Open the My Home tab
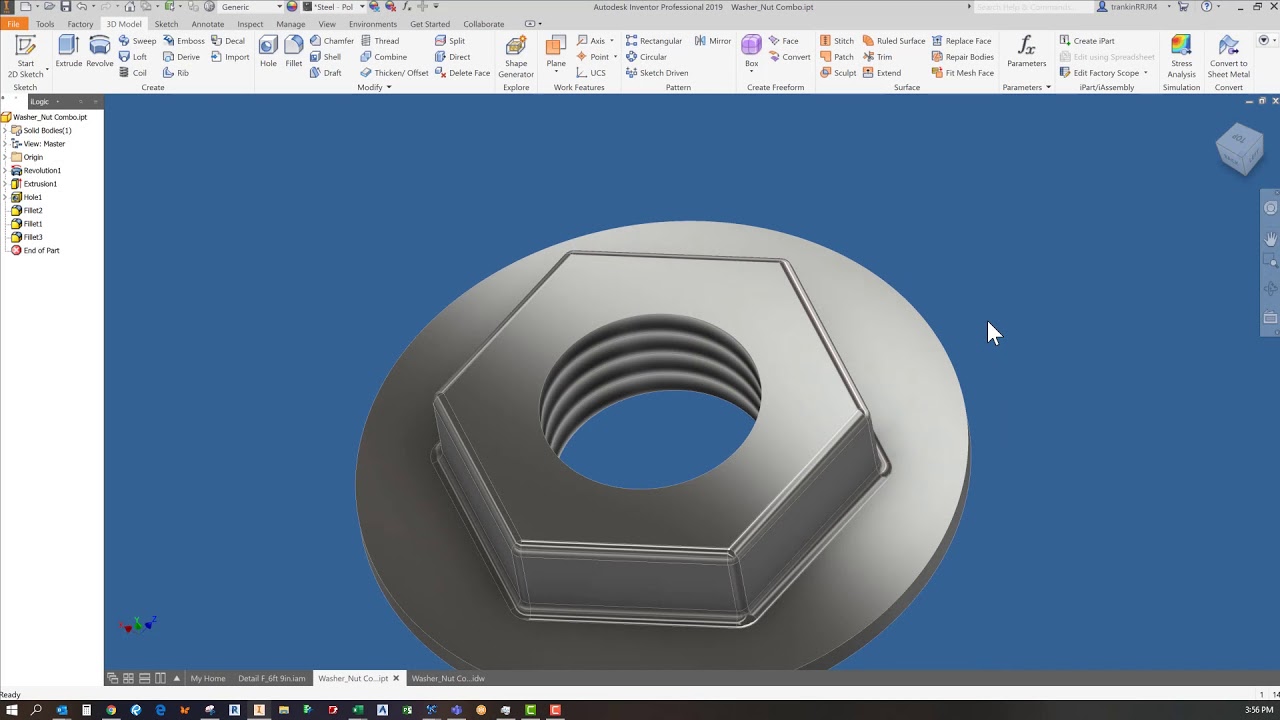 [208, 678]
